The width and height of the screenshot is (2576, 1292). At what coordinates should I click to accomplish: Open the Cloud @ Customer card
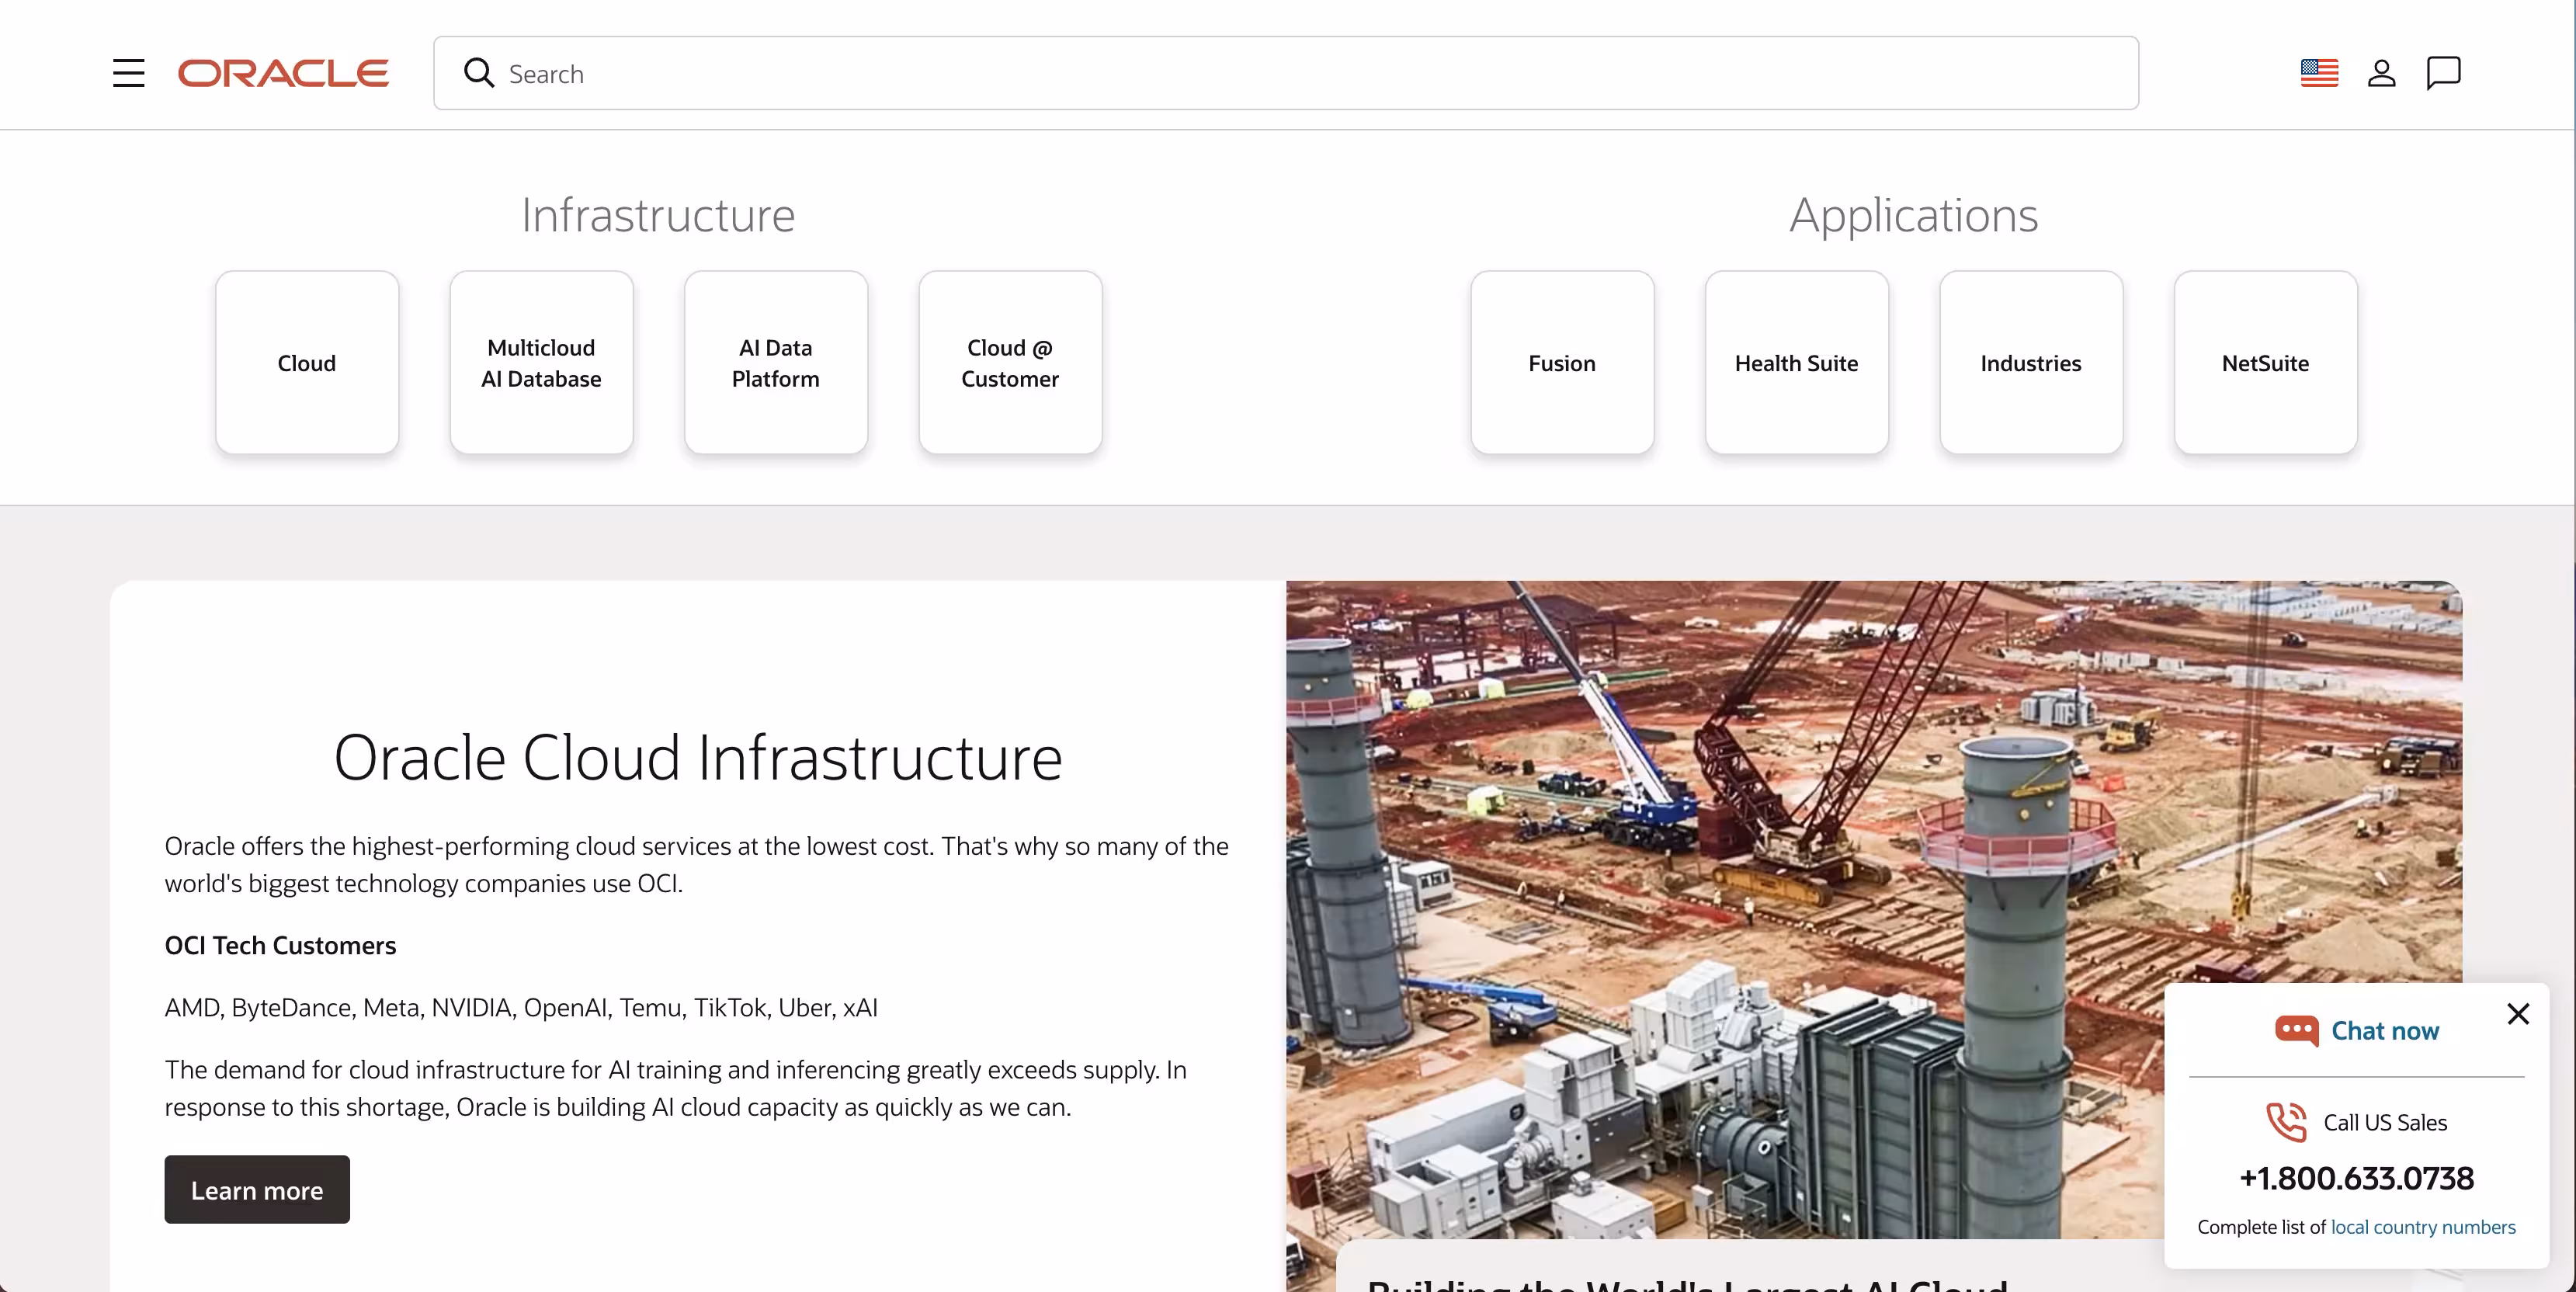(x=1010, y=363)
